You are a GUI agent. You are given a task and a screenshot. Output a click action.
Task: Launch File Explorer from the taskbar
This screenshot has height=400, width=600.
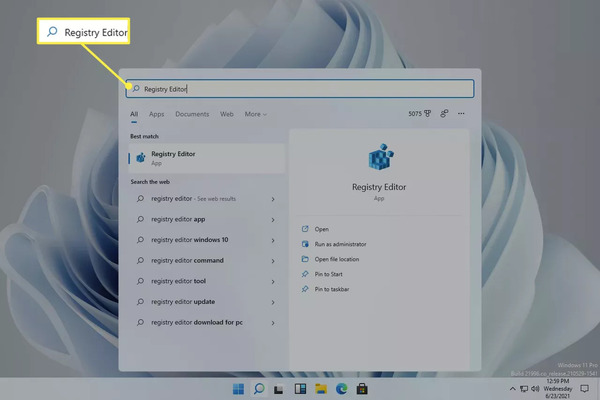pos(321,389)
